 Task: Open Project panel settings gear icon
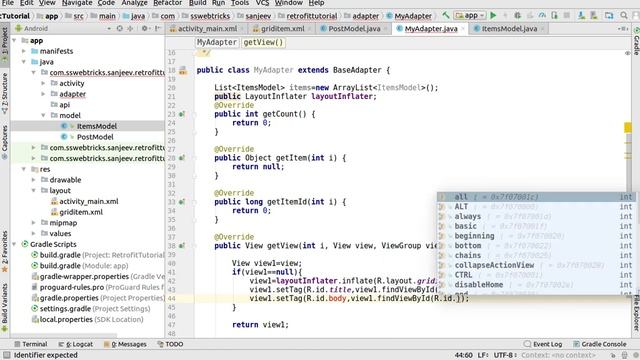(x=145, y=29)
